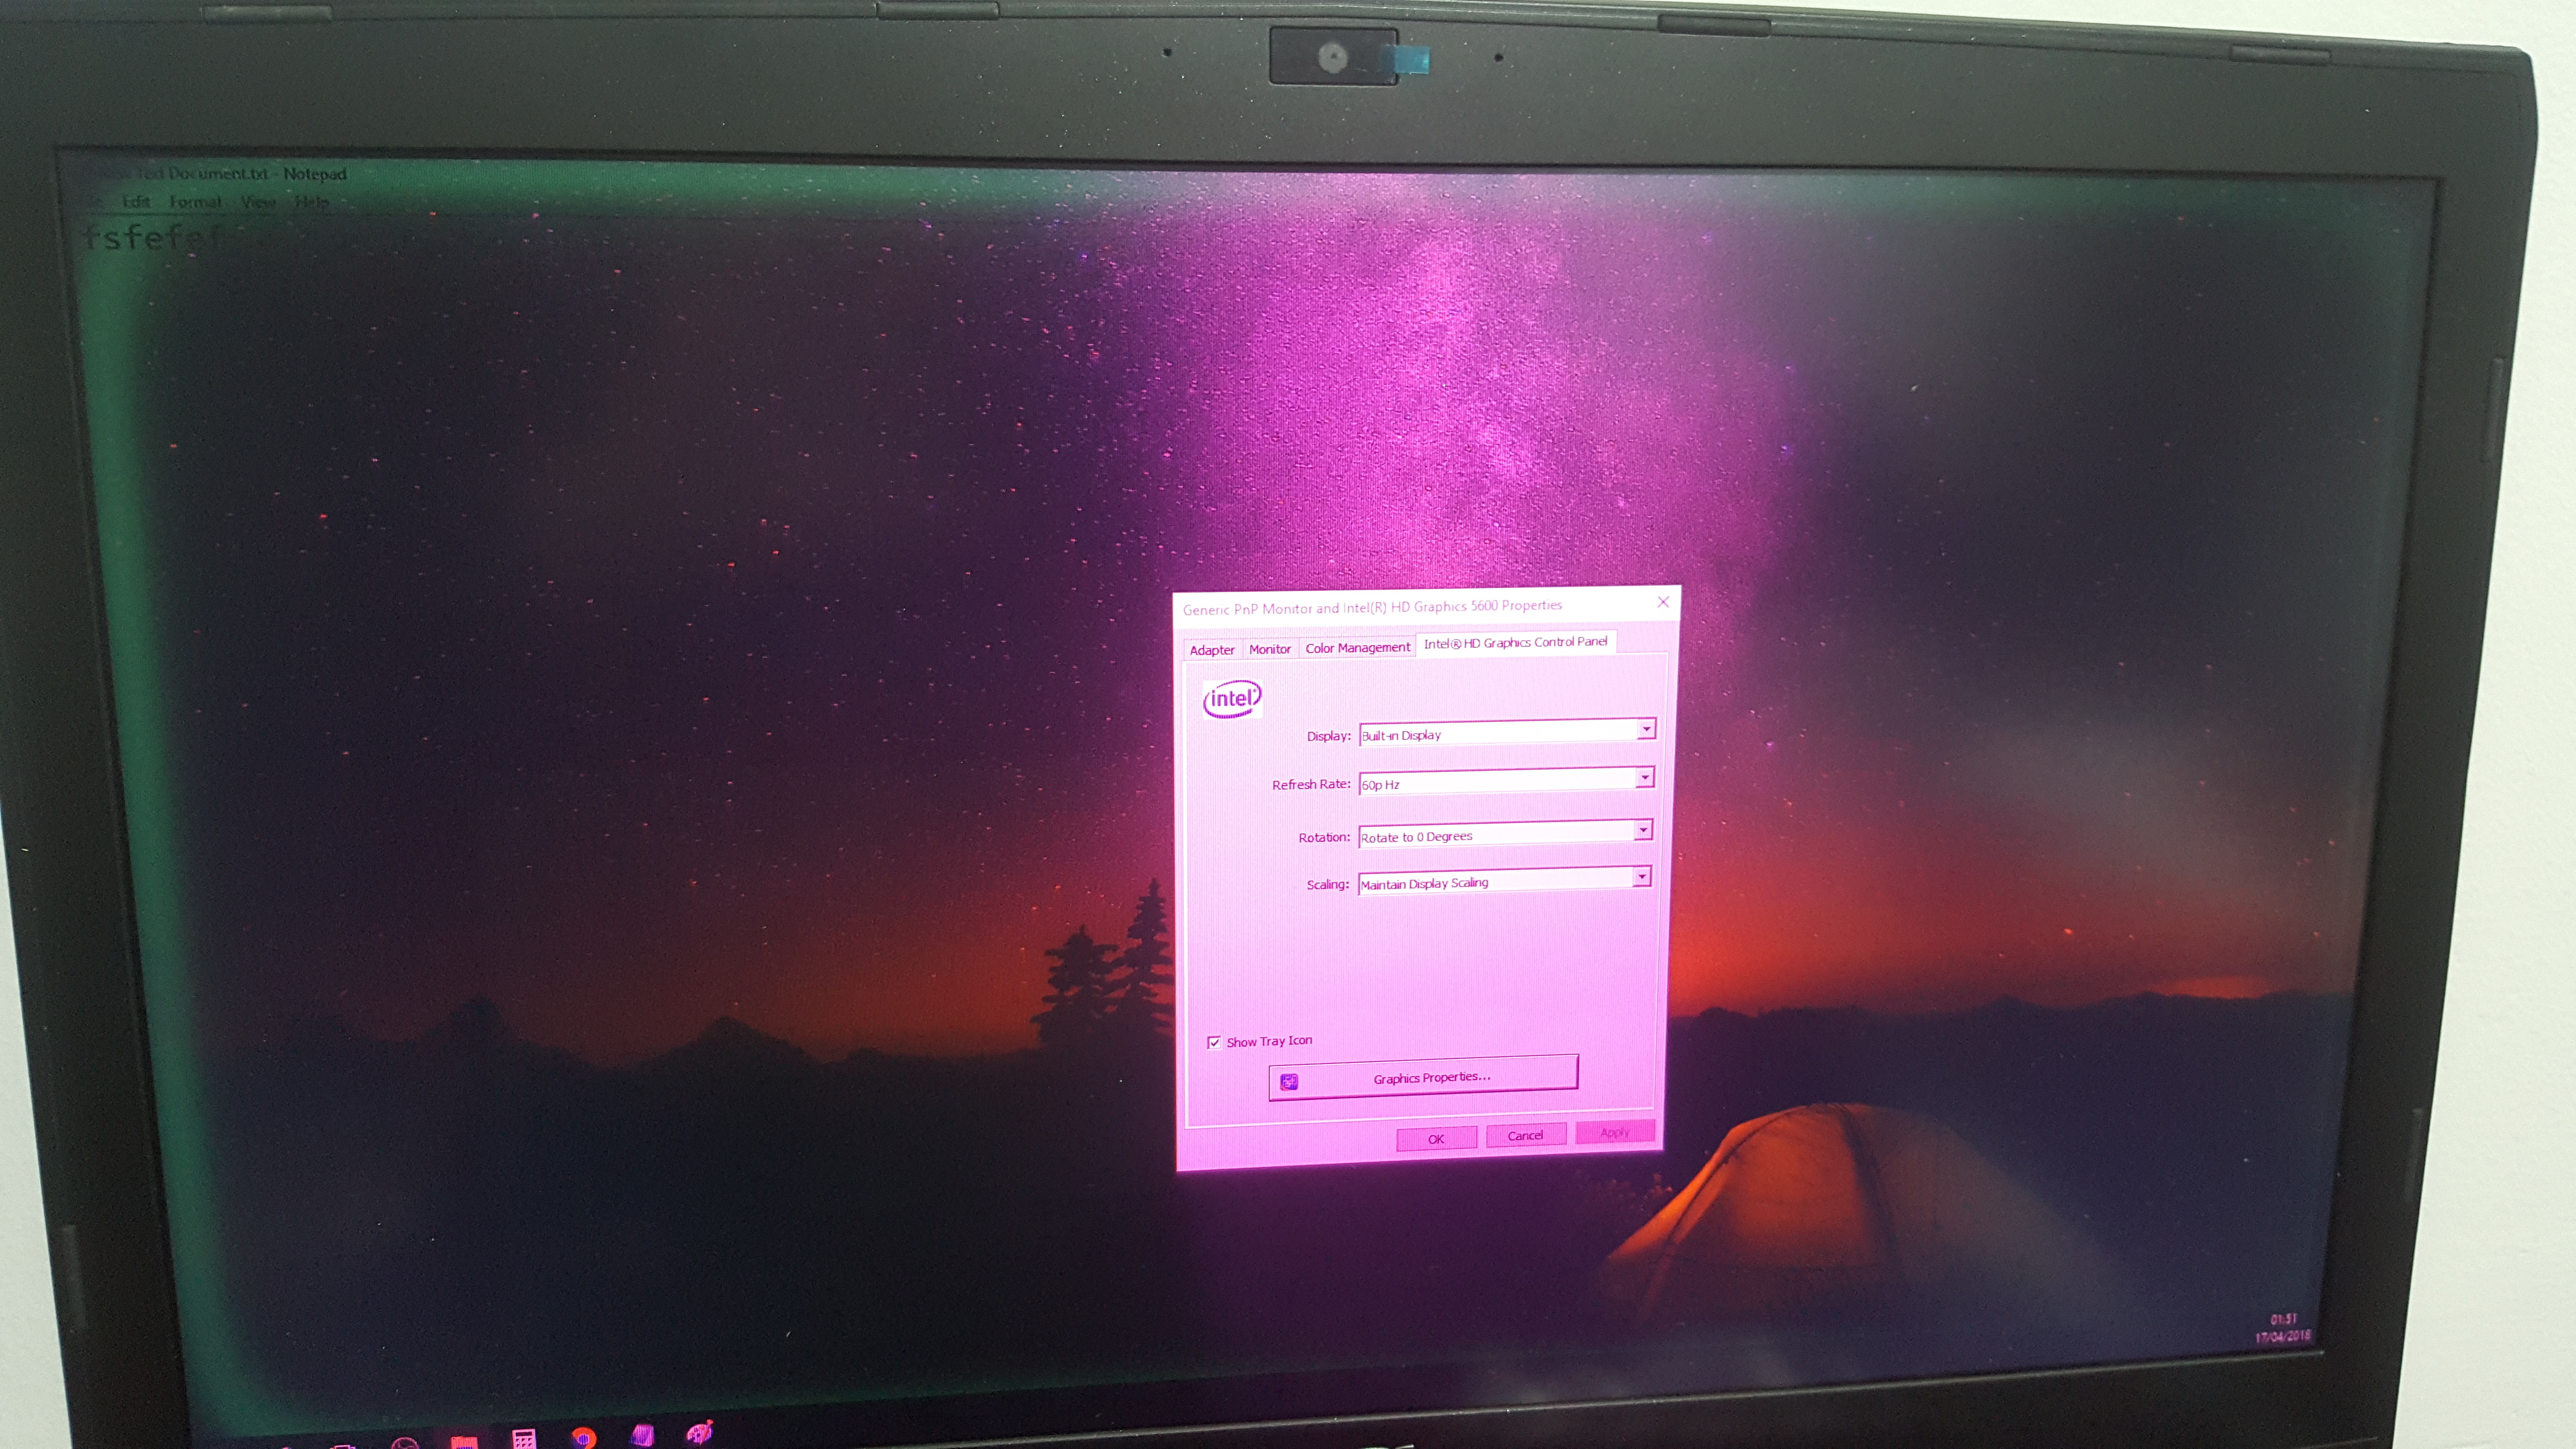Screen dimensions: 2576x1449
Task: Open Notepad's Help menu
Action: point(311,202)
